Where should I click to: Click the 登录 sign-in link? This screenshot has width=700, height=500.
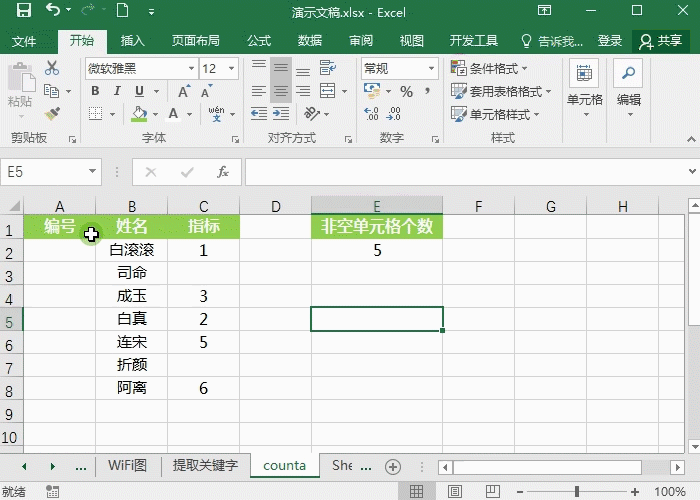tap(610, 41)
